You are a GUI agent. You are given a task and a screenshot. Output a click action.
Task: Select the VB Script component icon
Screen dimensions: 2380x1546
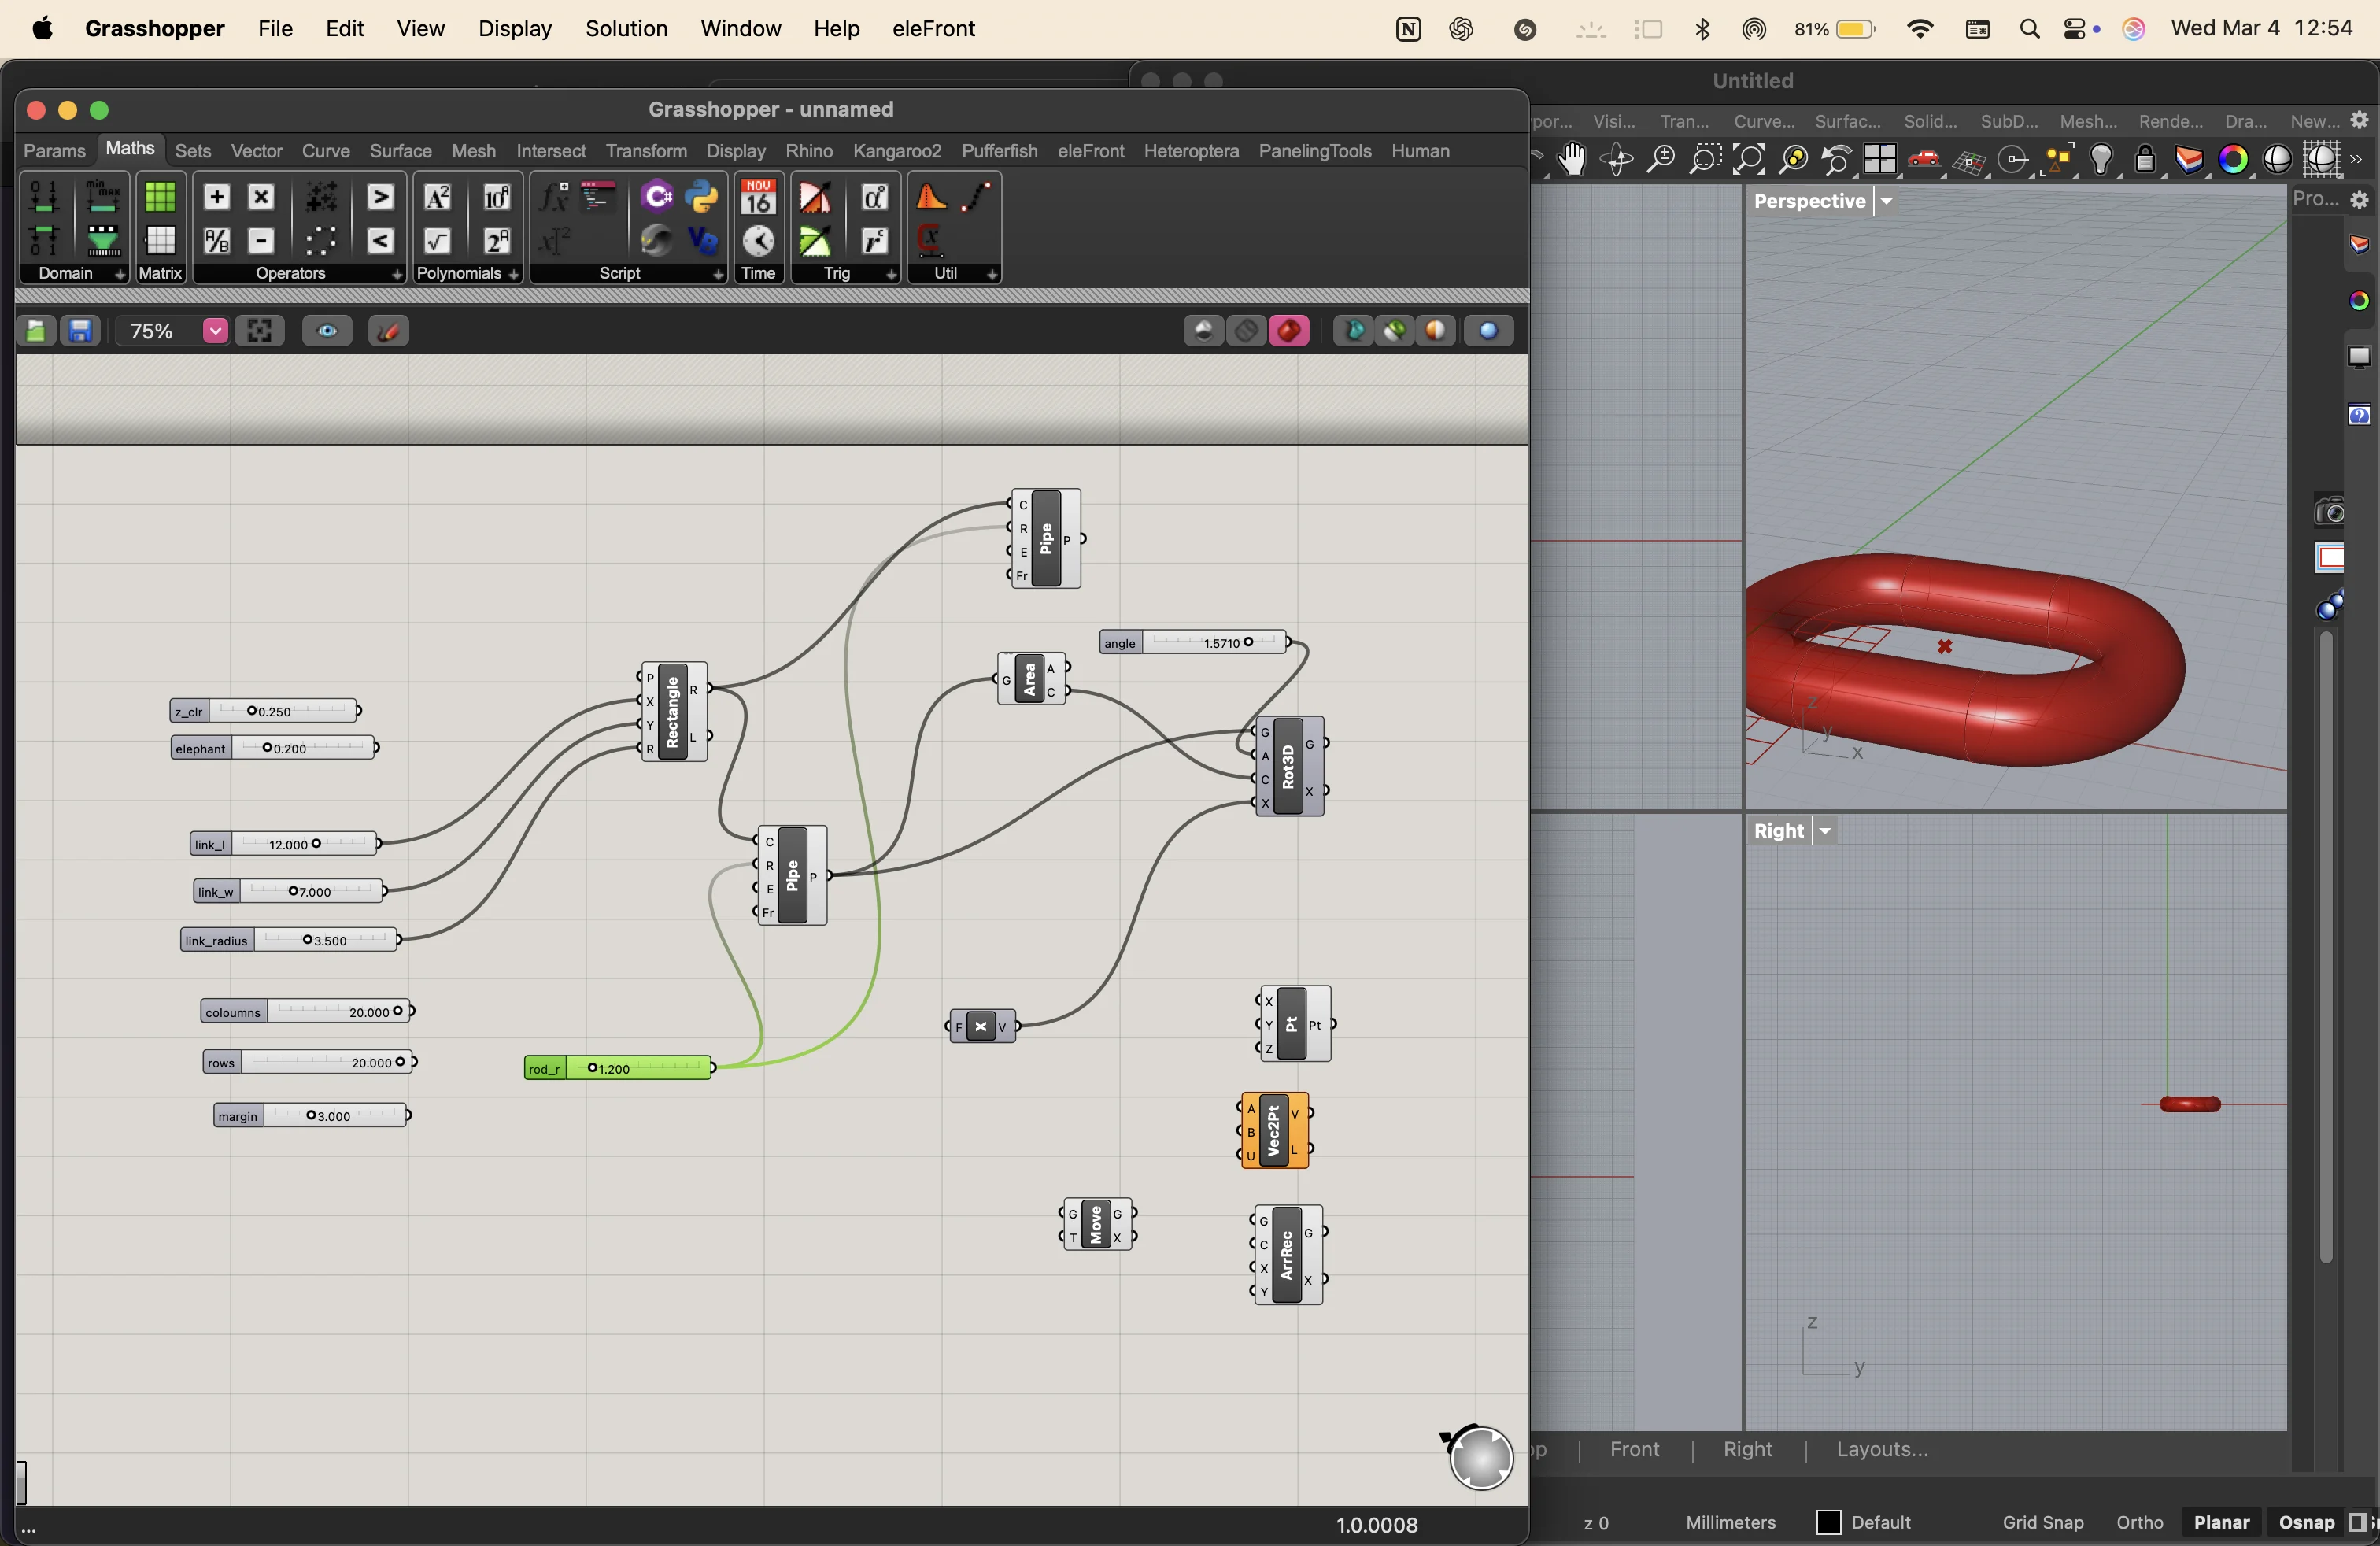click(x=703, y=241)
